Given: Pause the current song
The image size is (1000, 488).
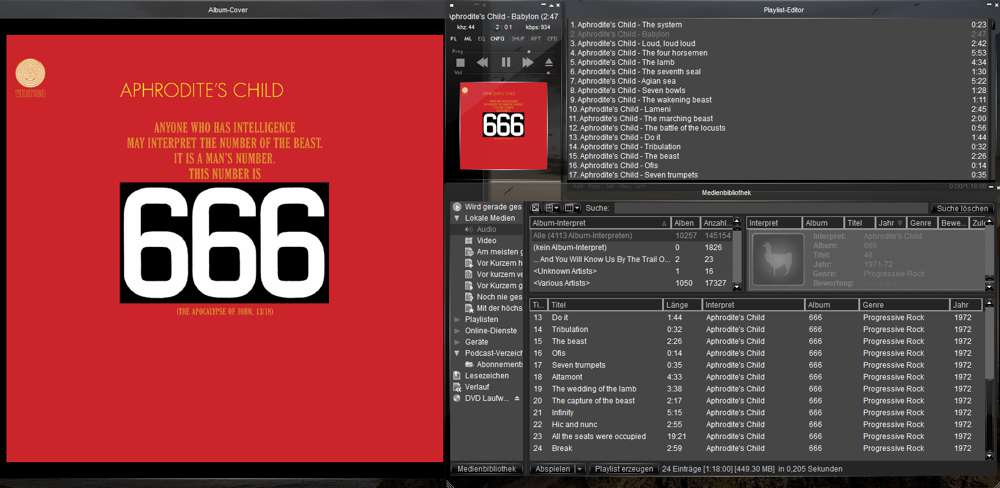Looking at the screenshot, I should [505, 62].
